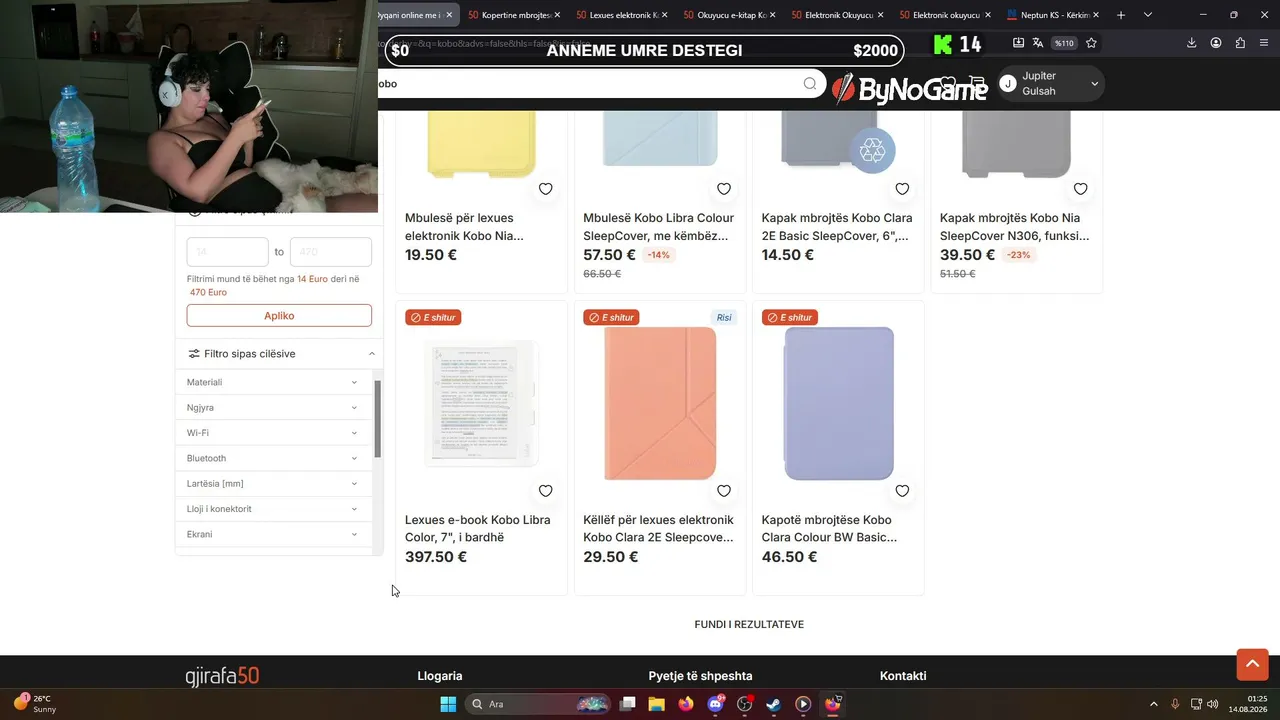The height and width of the screenshot is (720, 1280).
Task: Open the browser account profile icon
Action: coord(1216,43)
